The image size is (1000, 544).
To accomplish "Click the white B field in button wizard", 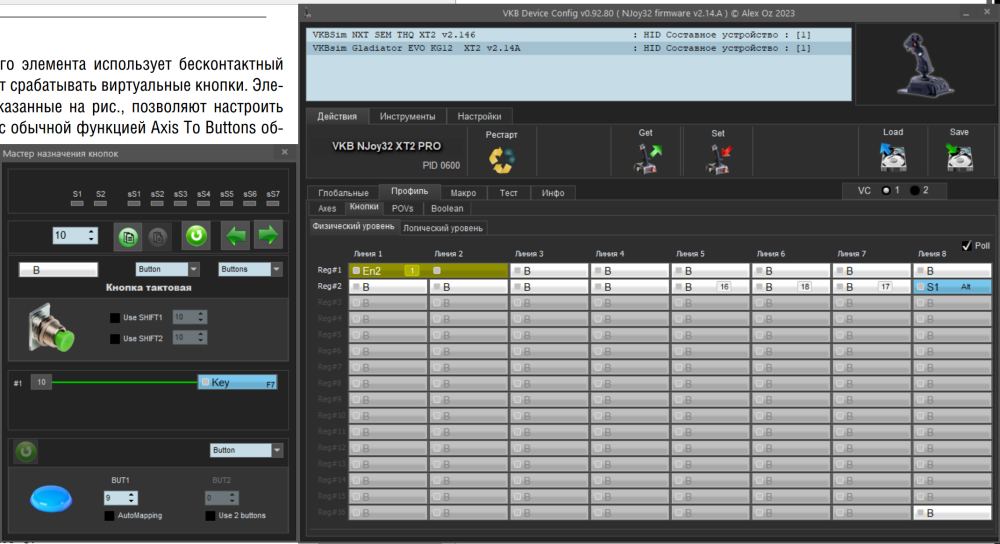I will click(x=58, y=270).
